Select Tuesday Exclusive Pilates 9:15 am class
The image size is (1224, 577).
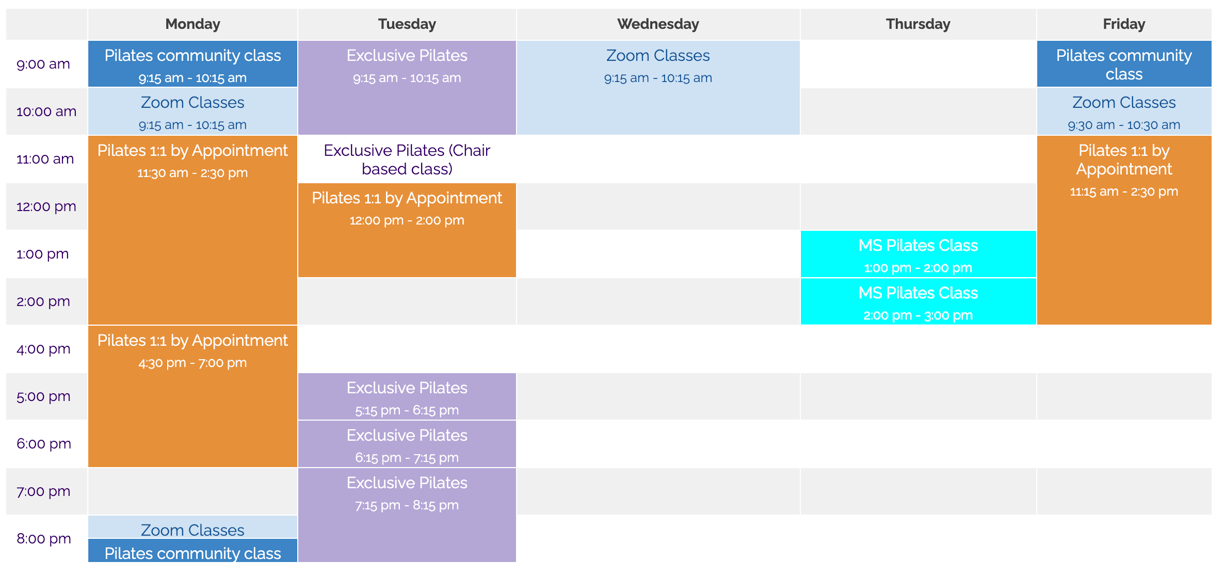[407, 88]
